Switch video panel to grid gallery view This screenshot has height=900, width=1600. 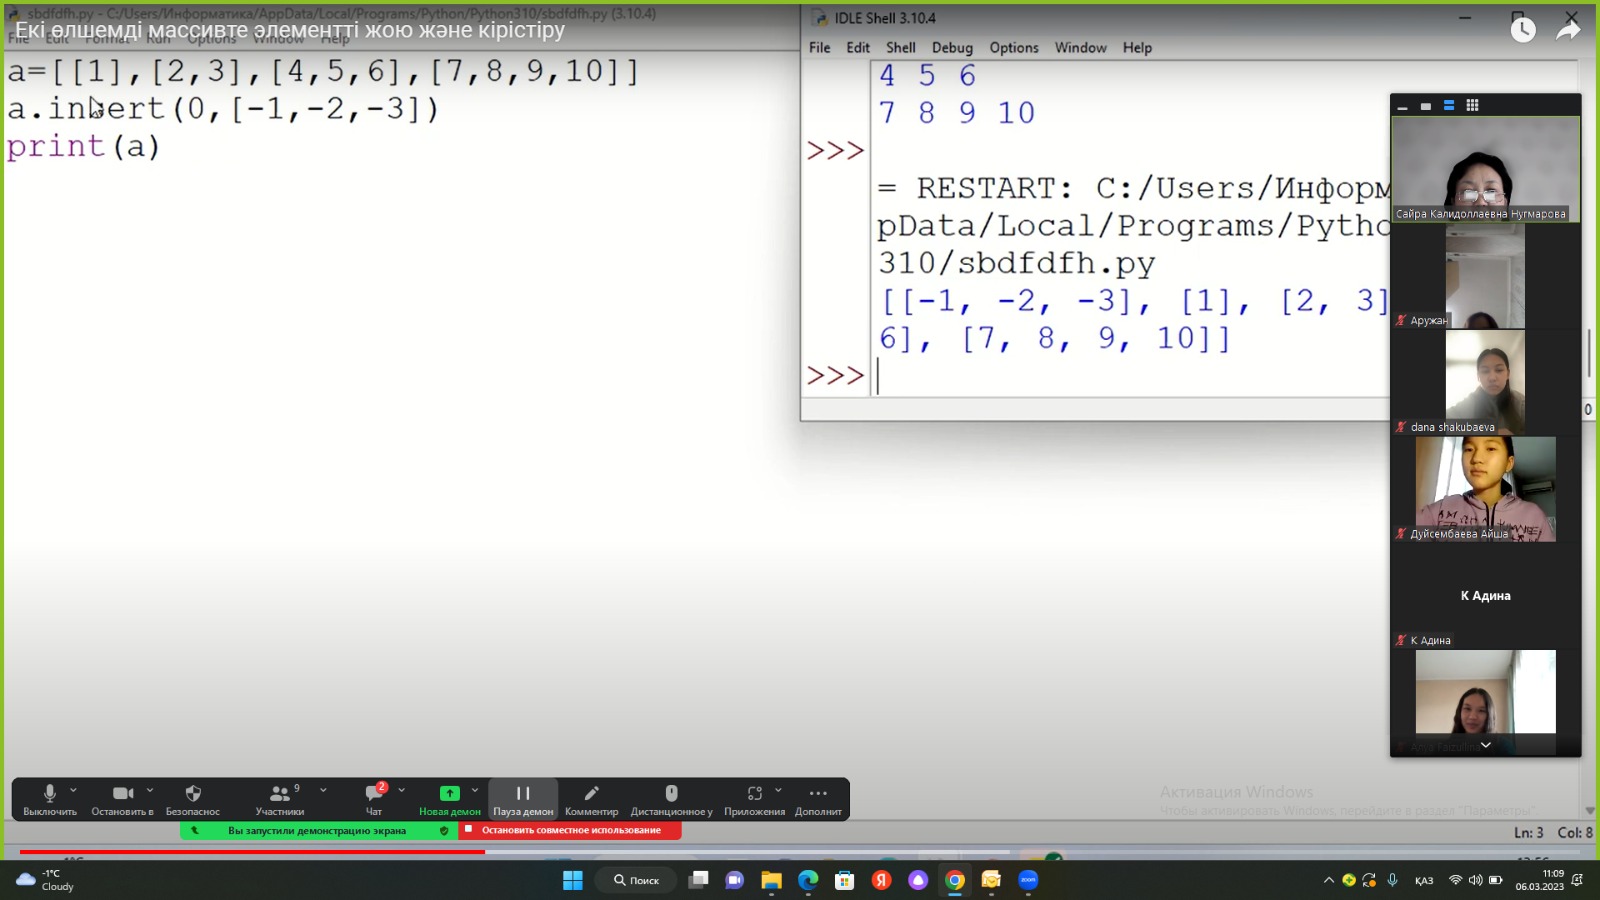(x=1472, y=105)
